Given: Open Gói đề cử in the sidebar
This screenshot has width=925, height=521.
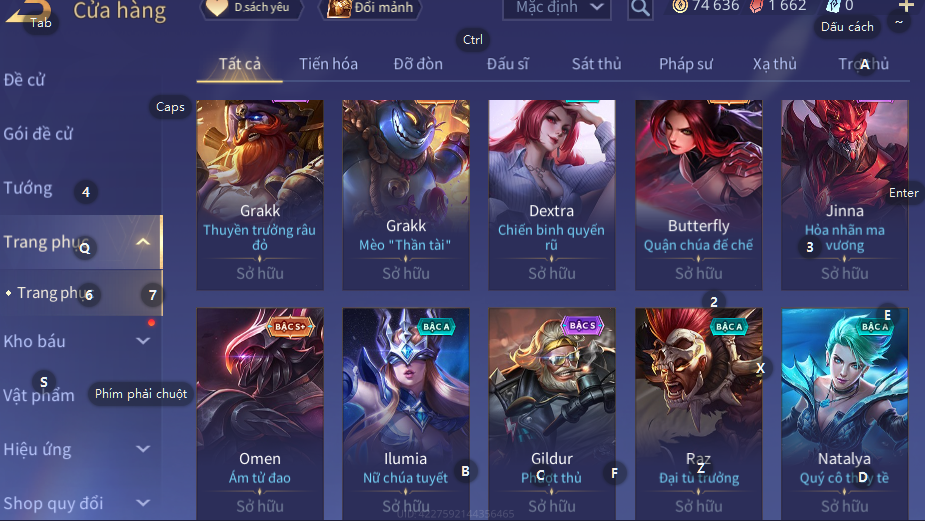Looking at the screenshot, I should (x=38, y=134).
